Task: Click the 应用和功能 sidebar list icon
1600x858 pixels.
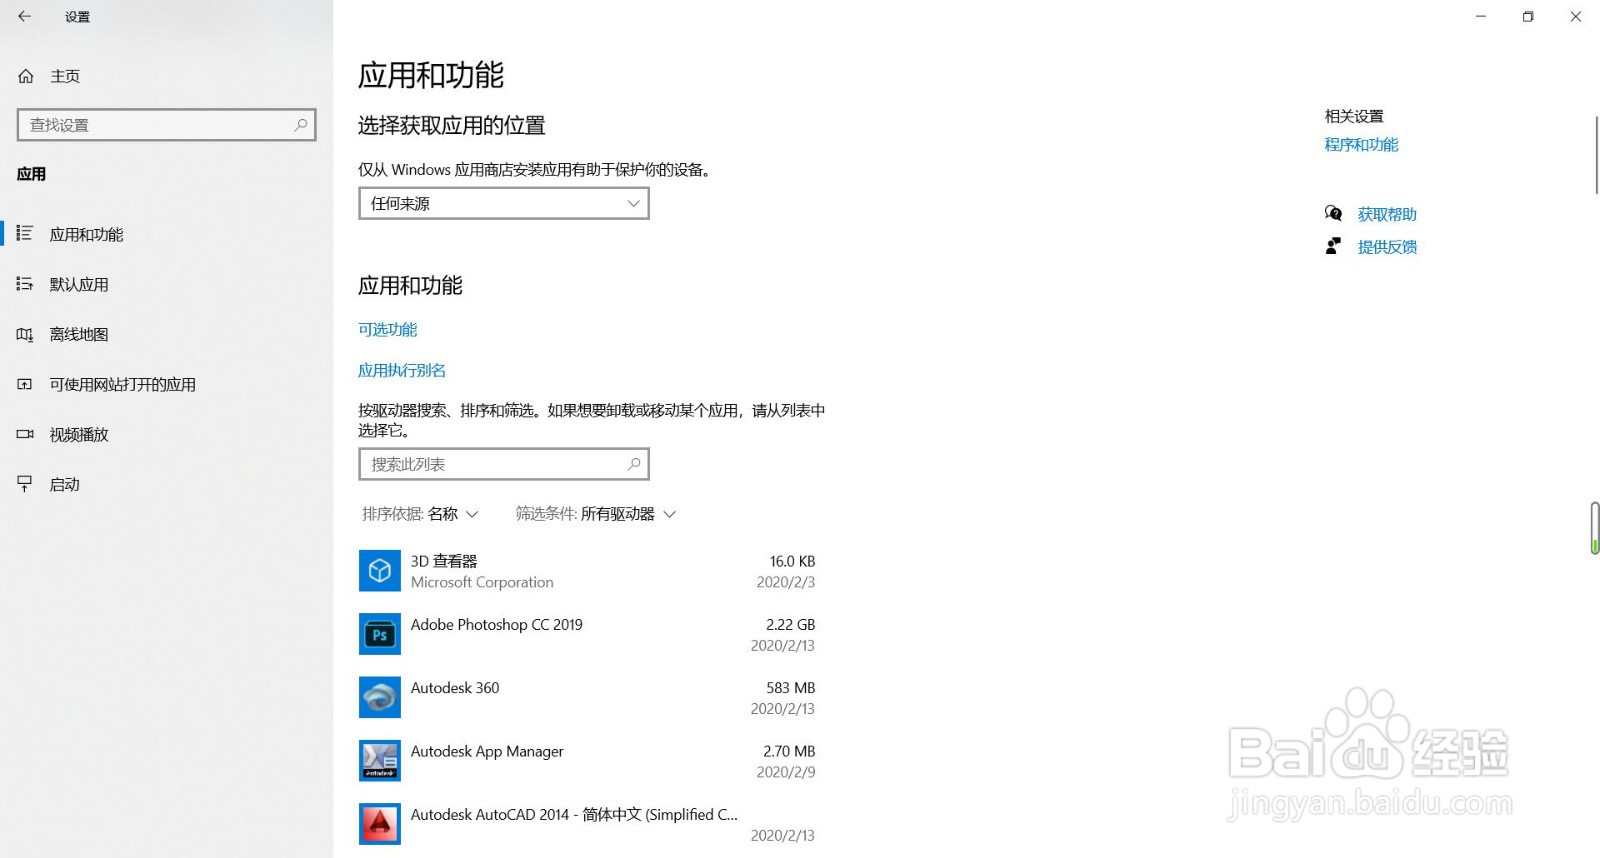Action: tap(25, 233)
